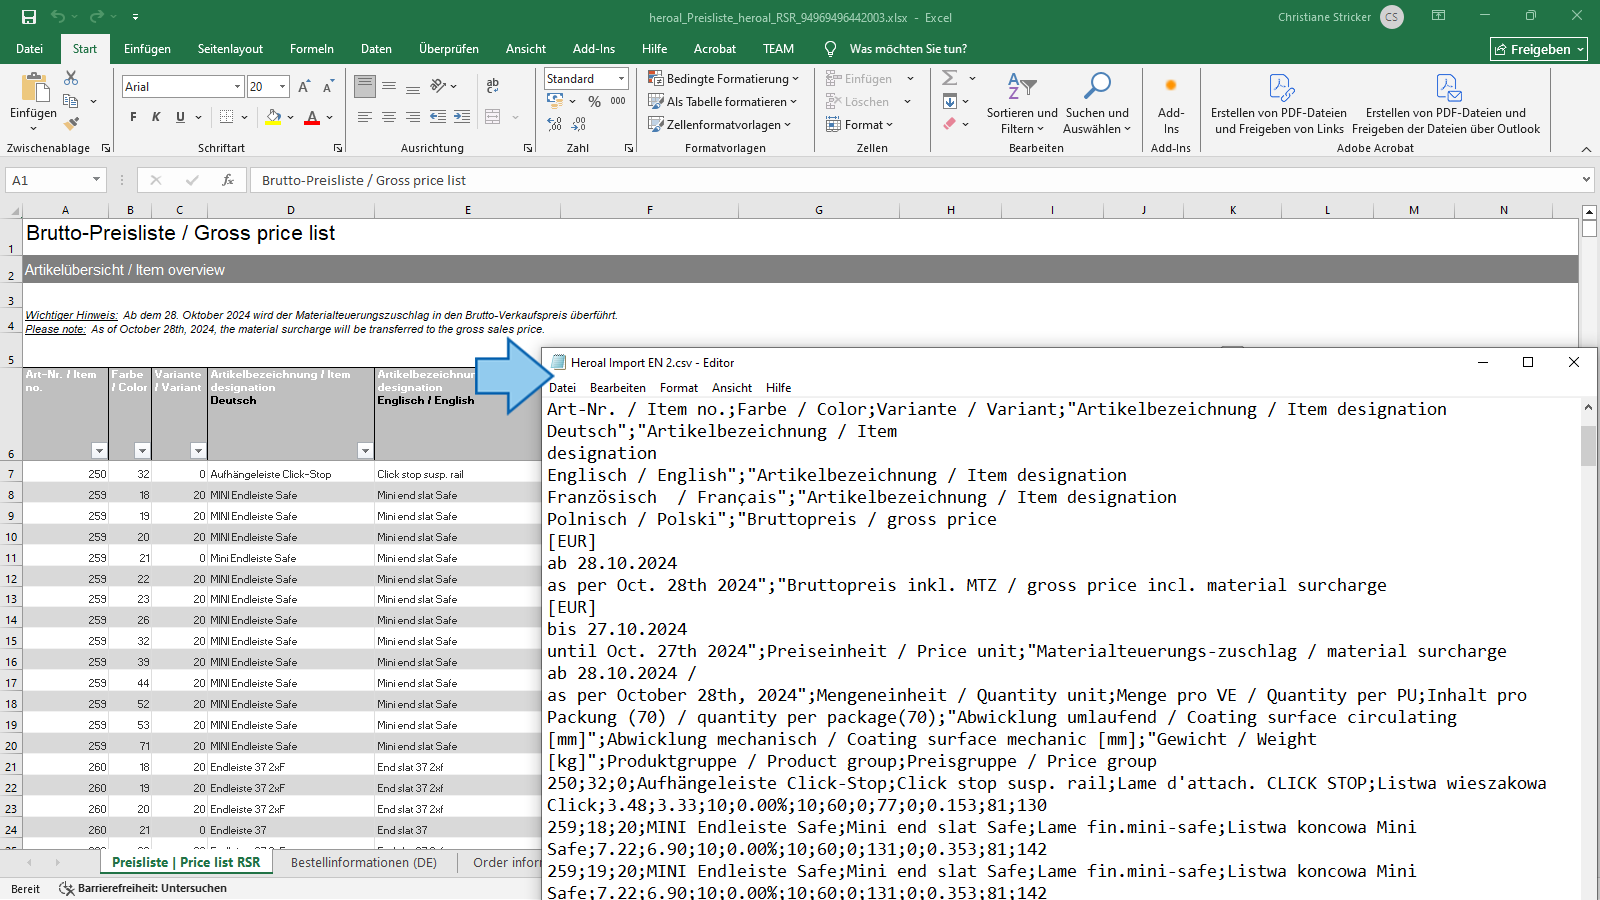Expand the Standard number format dropdown
Viewport: 1600px width, 900px height.
(x=621, y=79)
